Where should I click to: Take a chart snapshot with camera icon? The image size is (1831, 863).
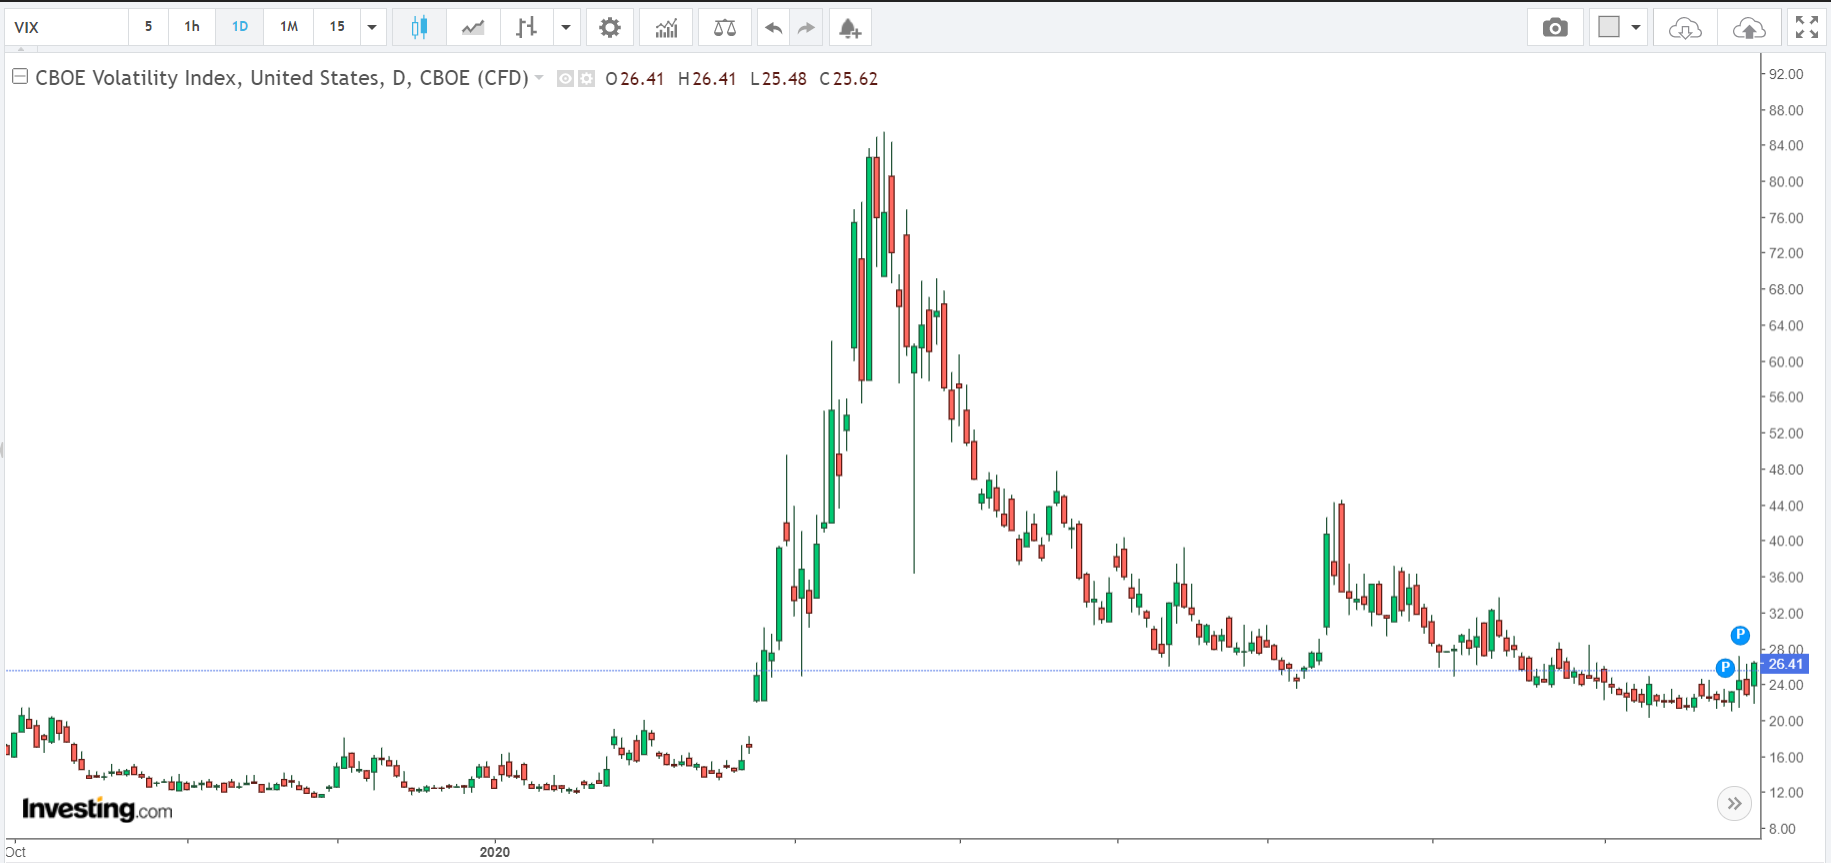tap(1555, 28)
